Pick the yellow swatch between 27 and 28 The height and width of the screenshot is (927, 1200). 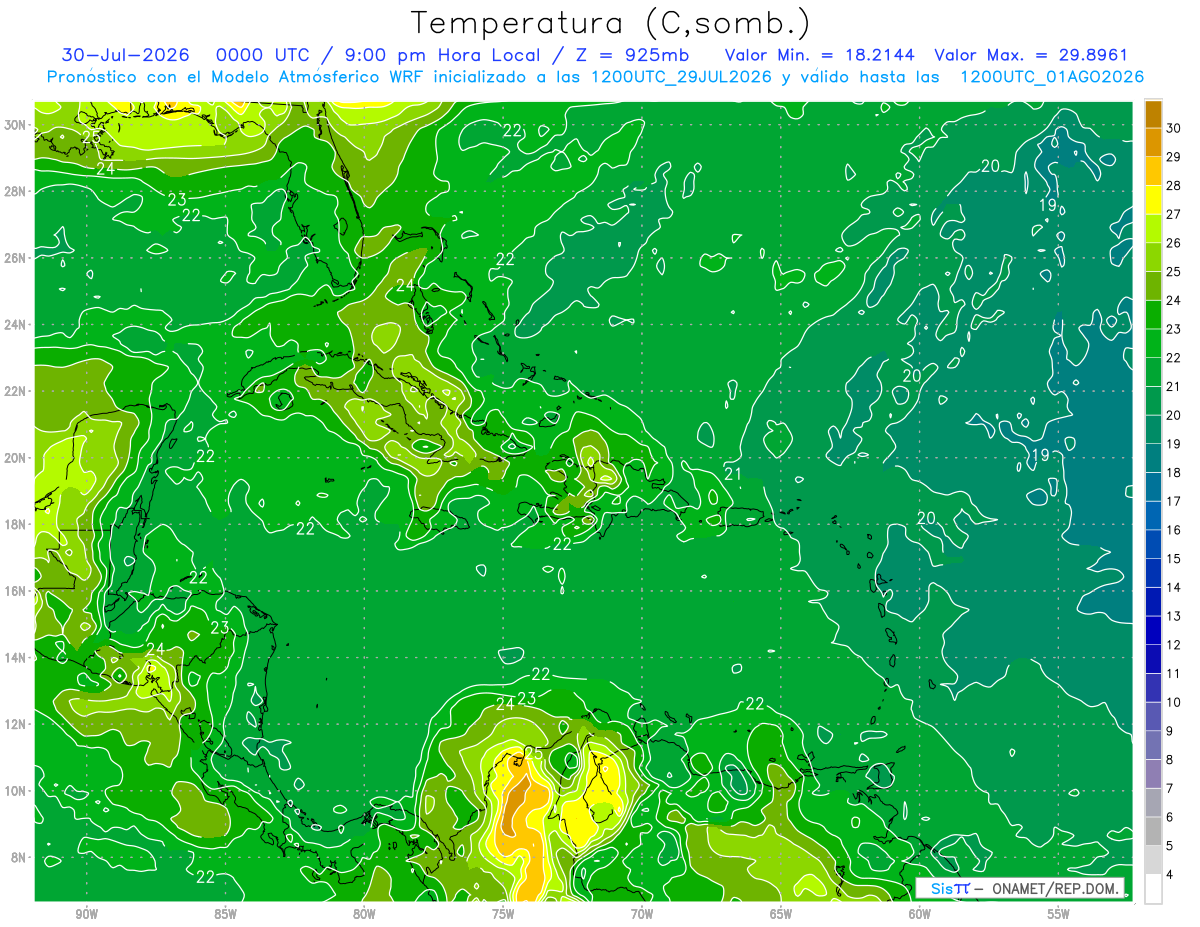[1153, 200]
